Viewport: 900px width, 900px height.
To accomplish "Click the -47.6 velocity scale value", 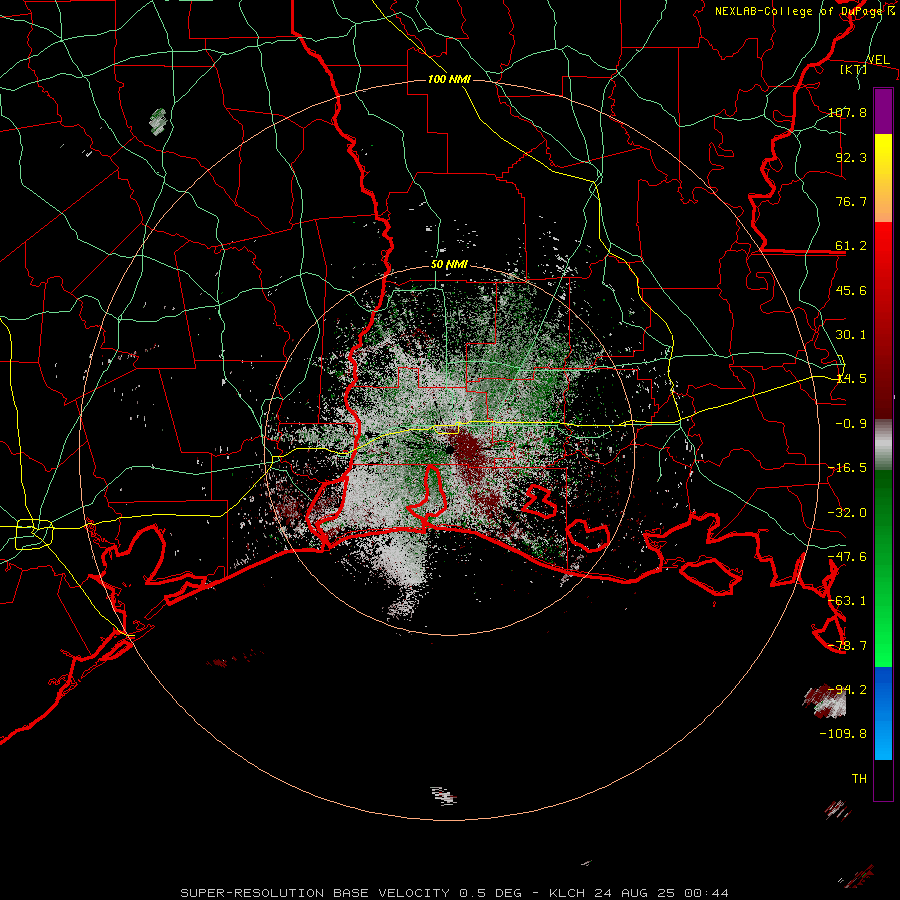I will pyautogui.click(x=847, y=557).
